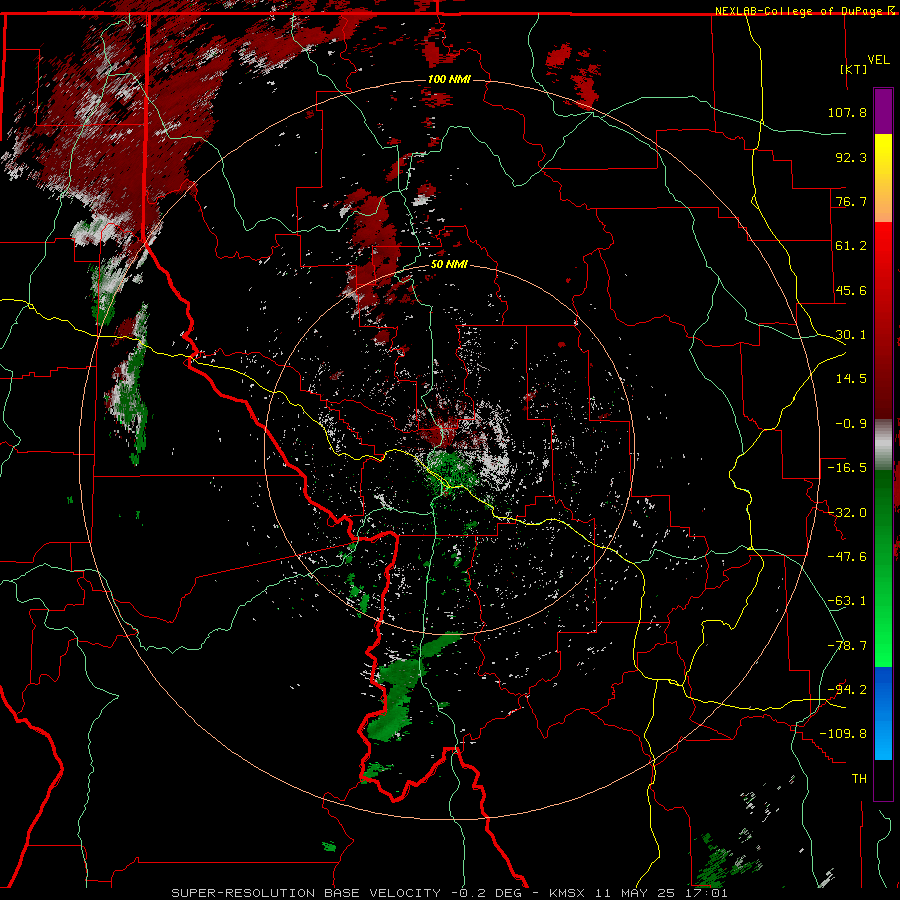Image resolution: width=900 pixels, height=900 pixels.
Task: Select the 92.3 scale value
Action: pyautogui.click(x=851, y=157)
